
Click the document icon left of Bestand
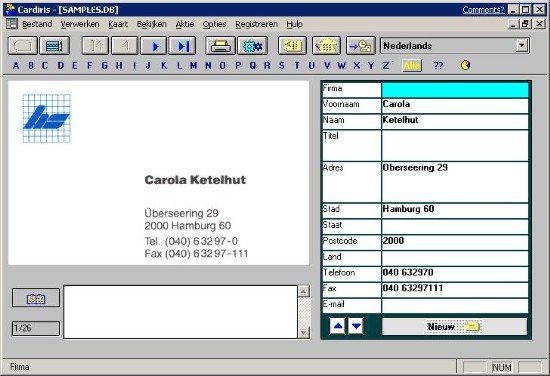12,24
